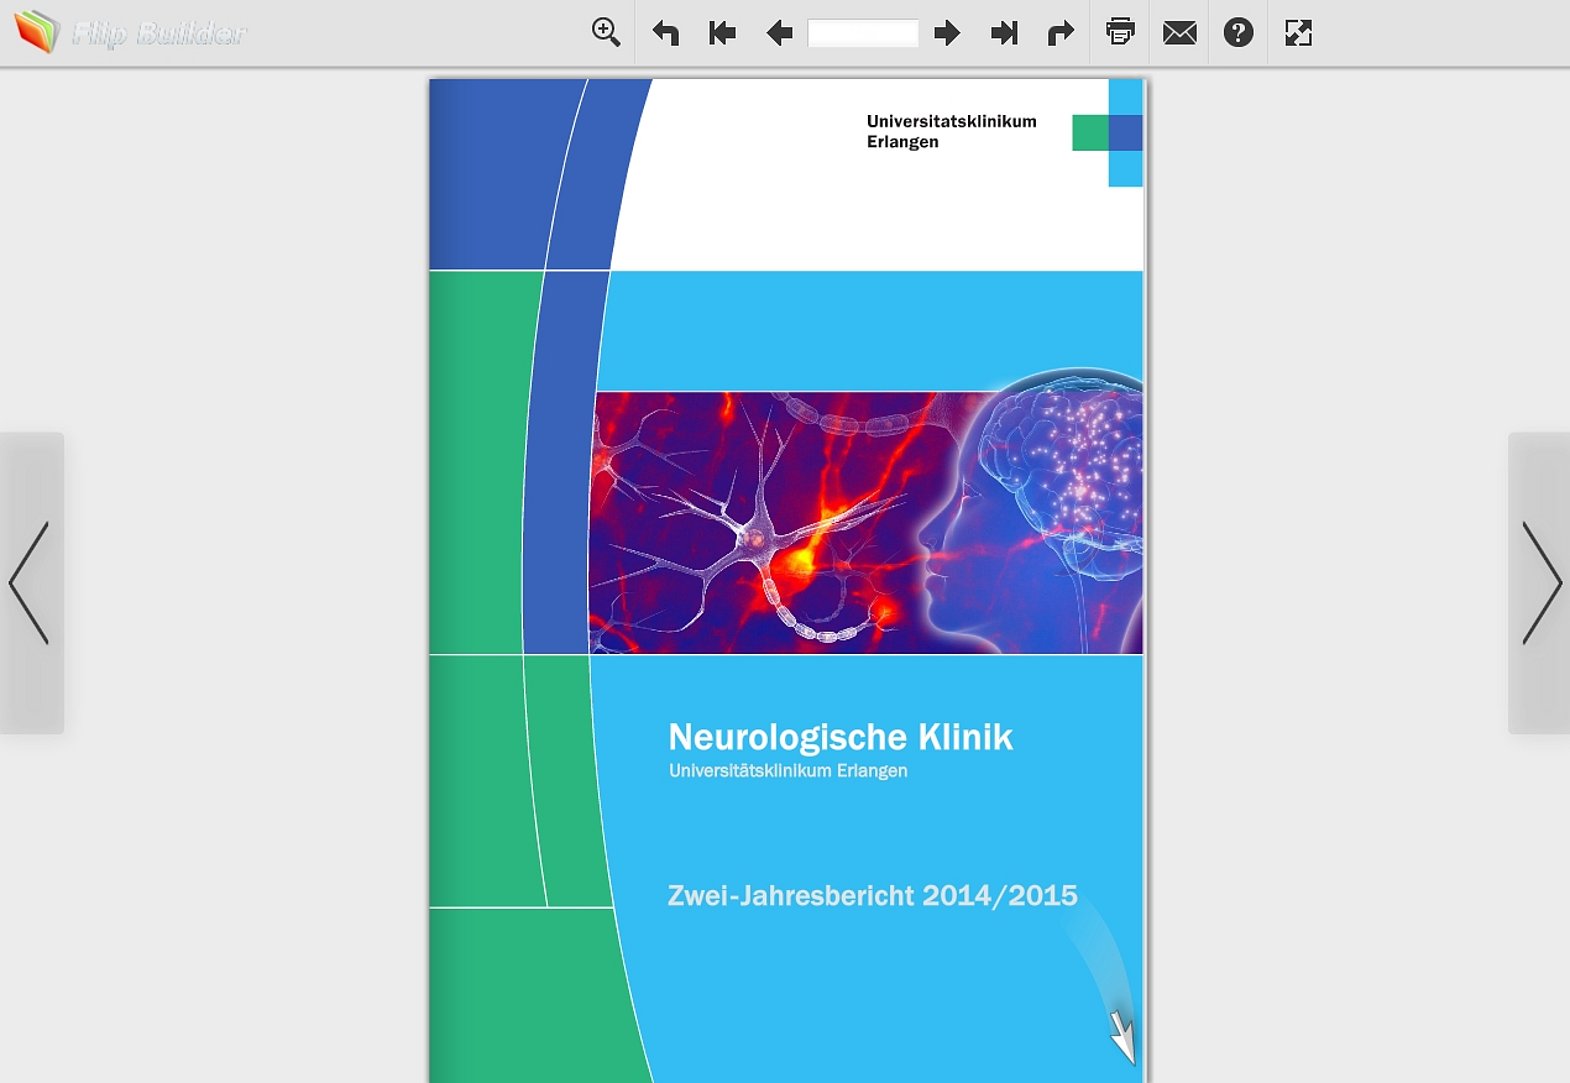Click the page number input field
The image size is (1570, 1083).
click(x=862, y=33)
